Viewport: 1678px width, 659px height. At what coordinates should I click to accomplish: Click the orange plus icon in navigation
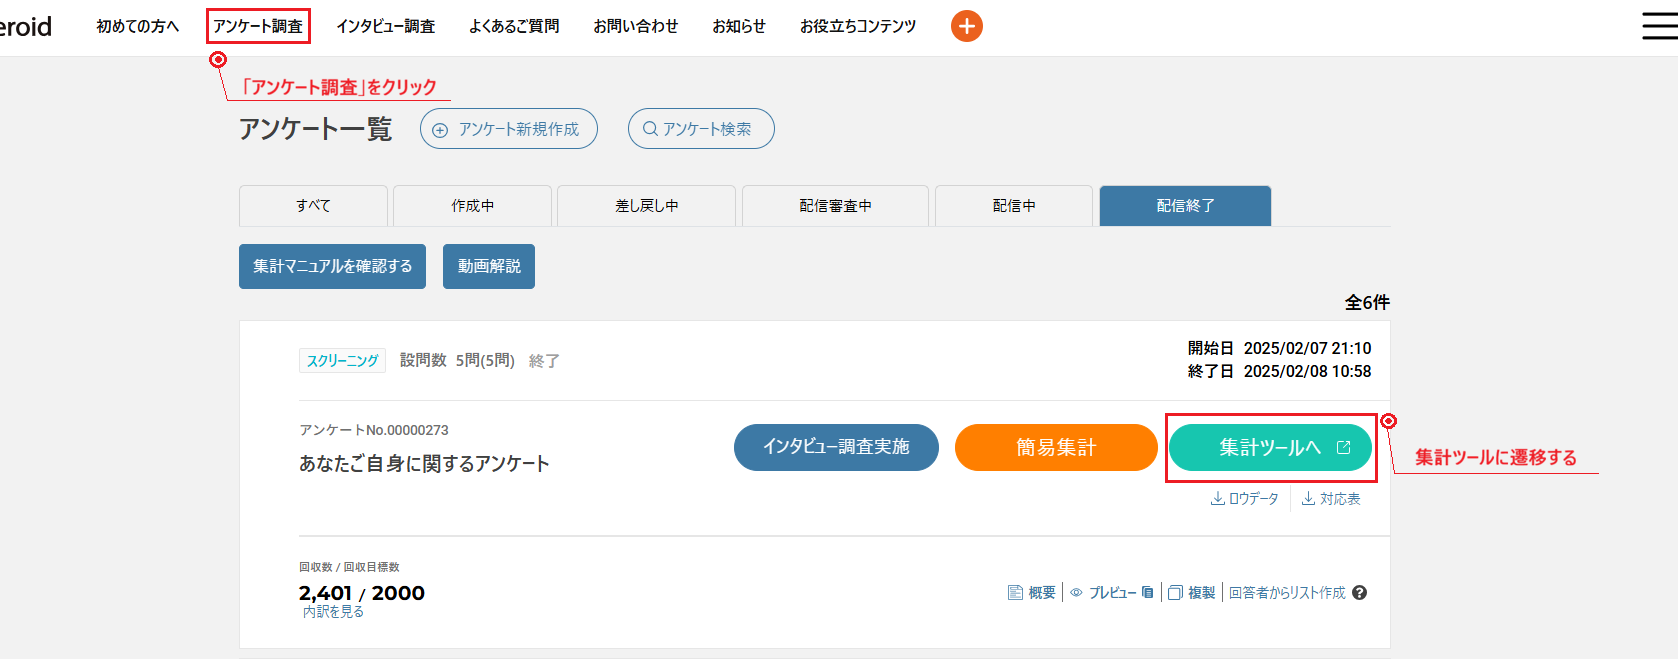(x=966, y=26)
